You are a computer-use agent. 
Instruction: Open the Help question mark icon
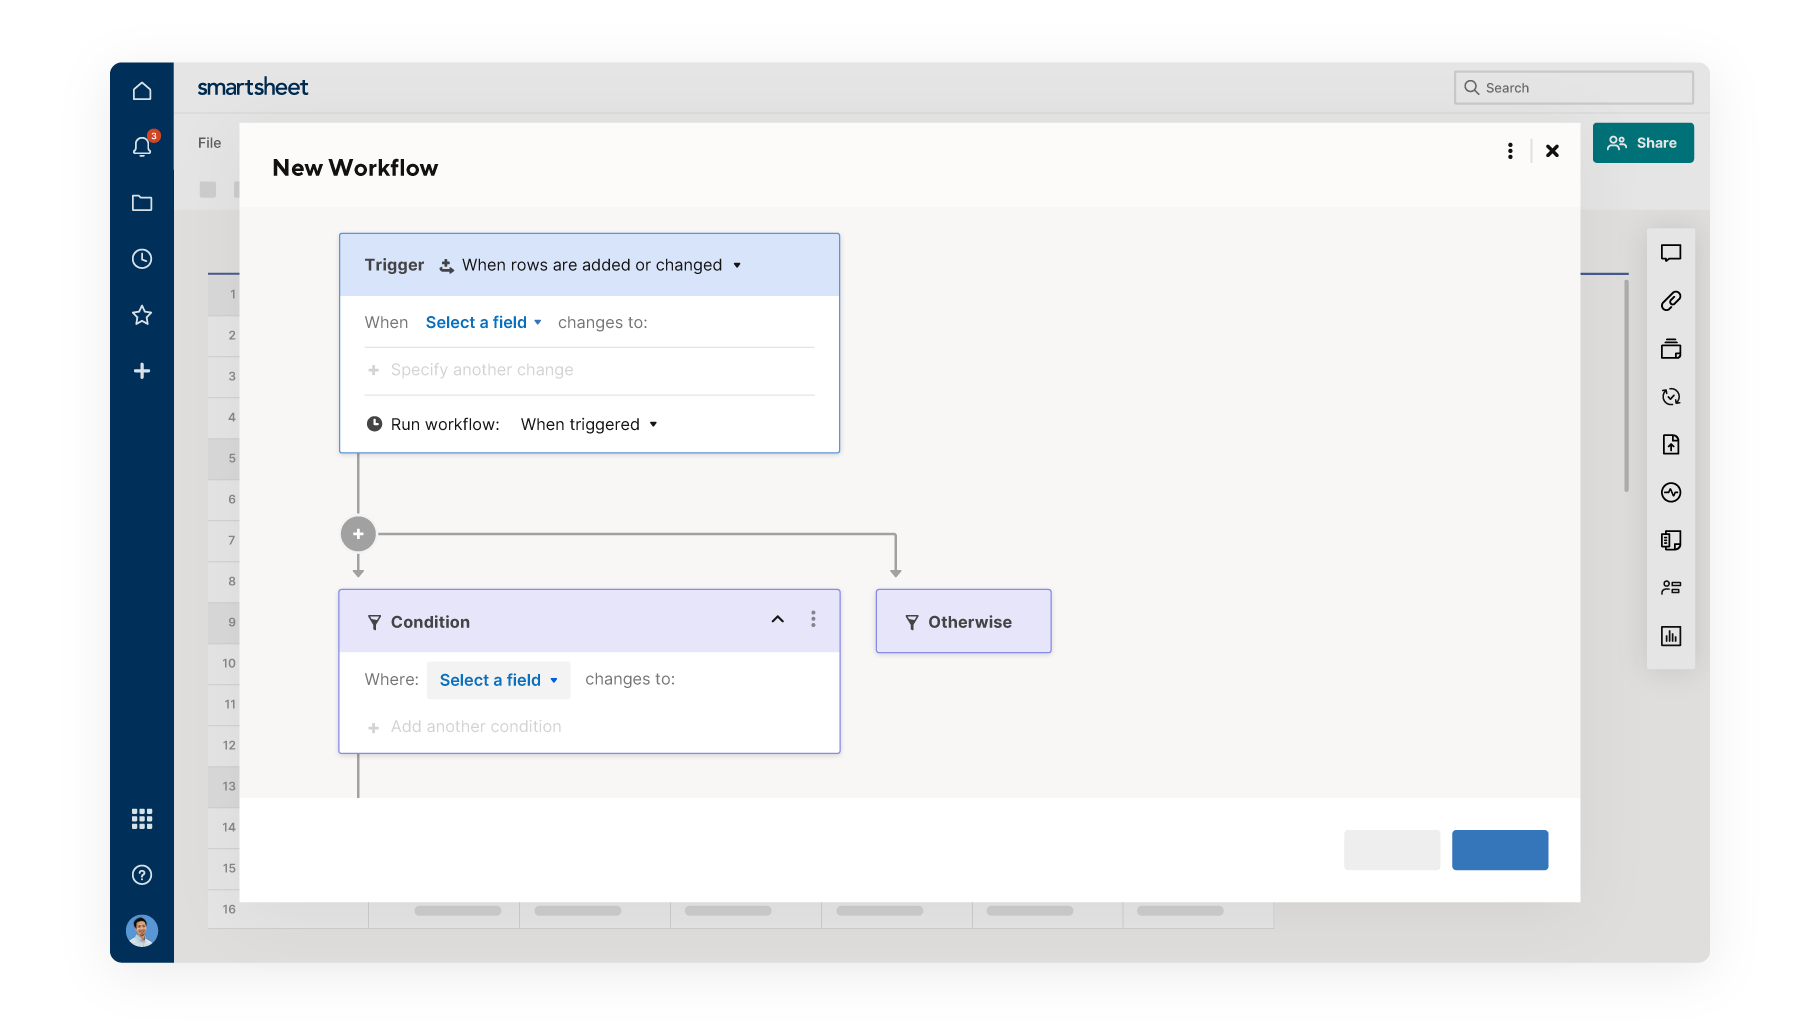(142, 875)
